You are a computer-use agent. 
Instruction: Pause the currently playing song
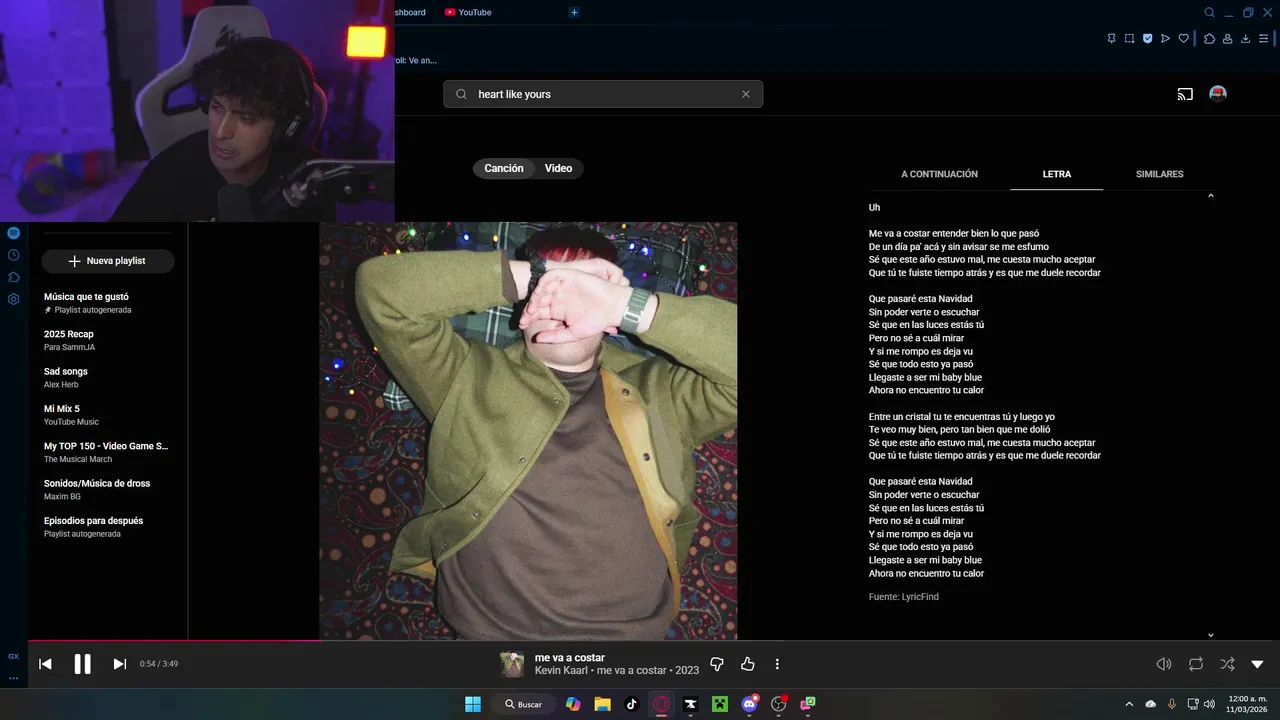click(83, 664)
